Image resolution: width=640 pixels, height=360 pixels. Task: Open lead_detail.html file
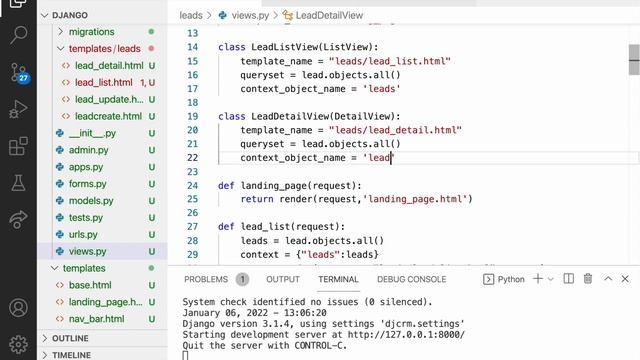coord(109,66)
